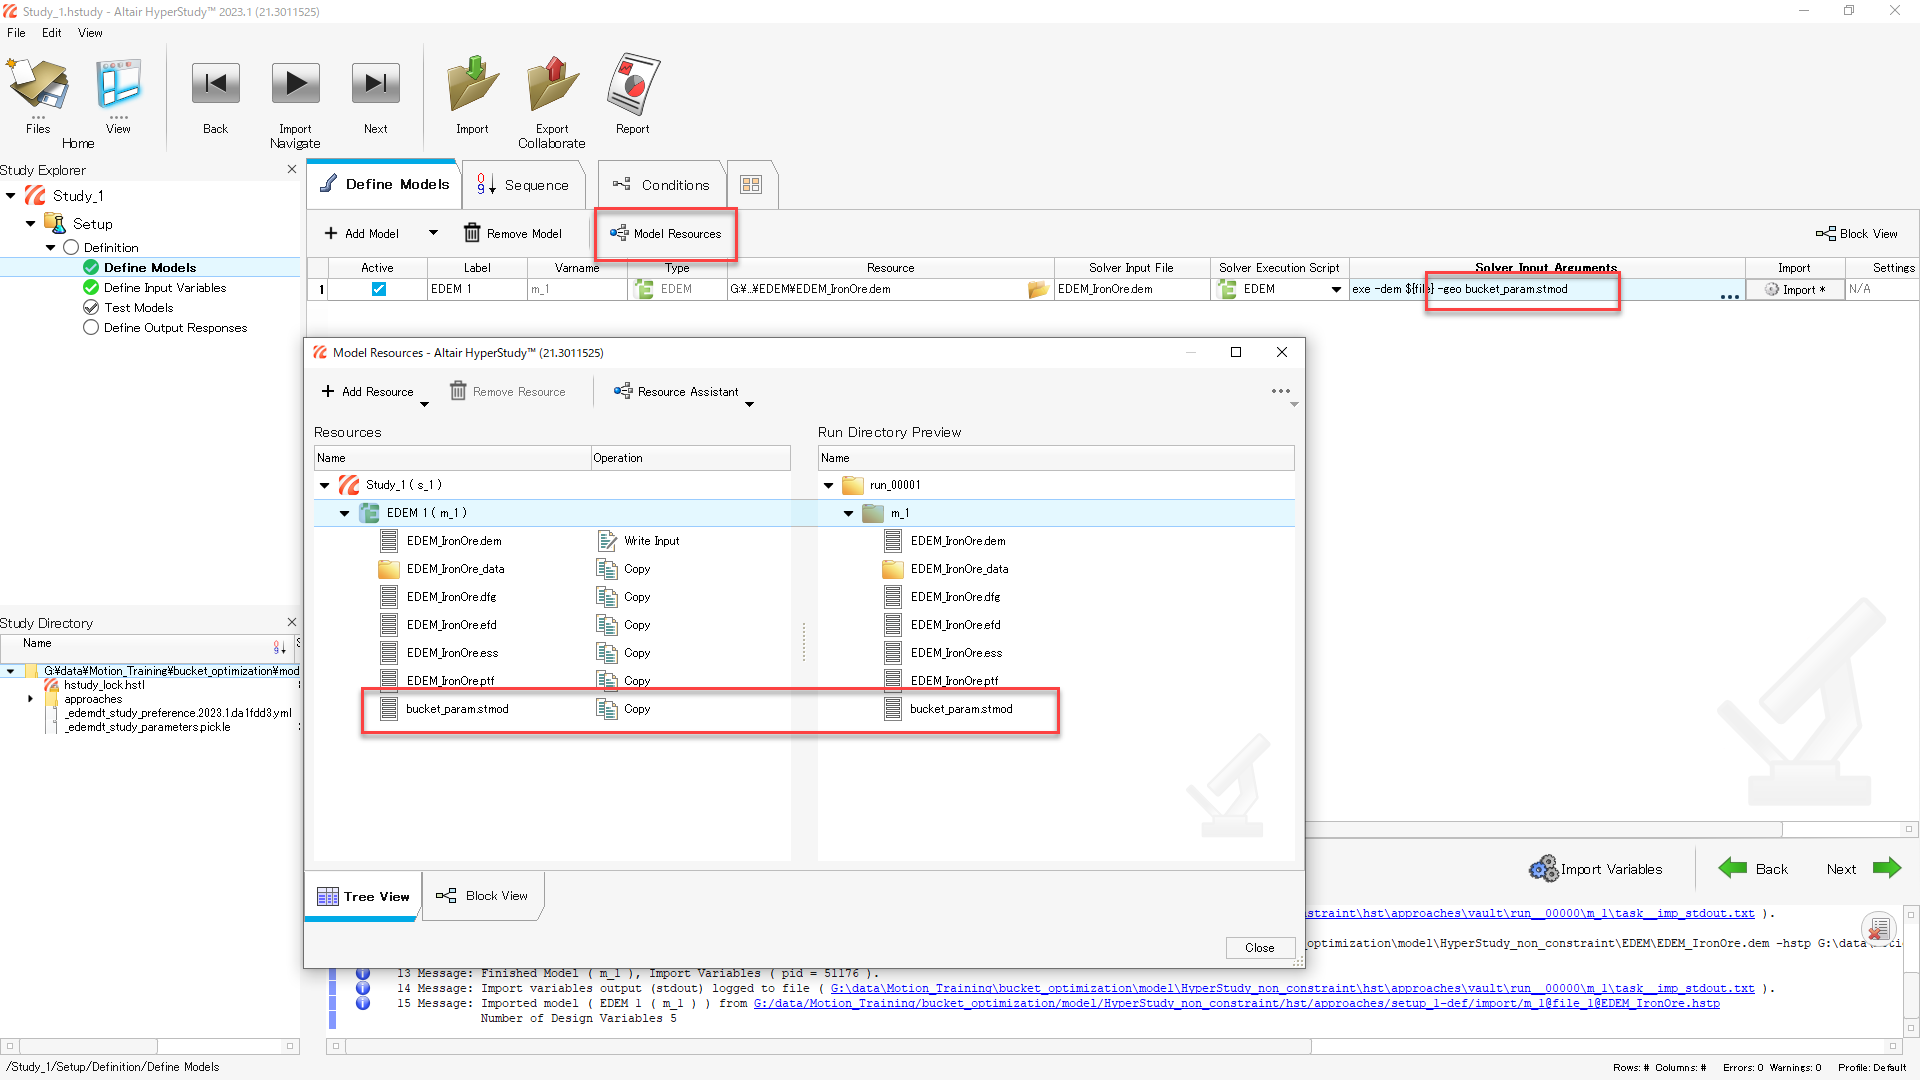Select Define Output Responses step
The image size is (1920, 1080).
(x=175, y=328)
